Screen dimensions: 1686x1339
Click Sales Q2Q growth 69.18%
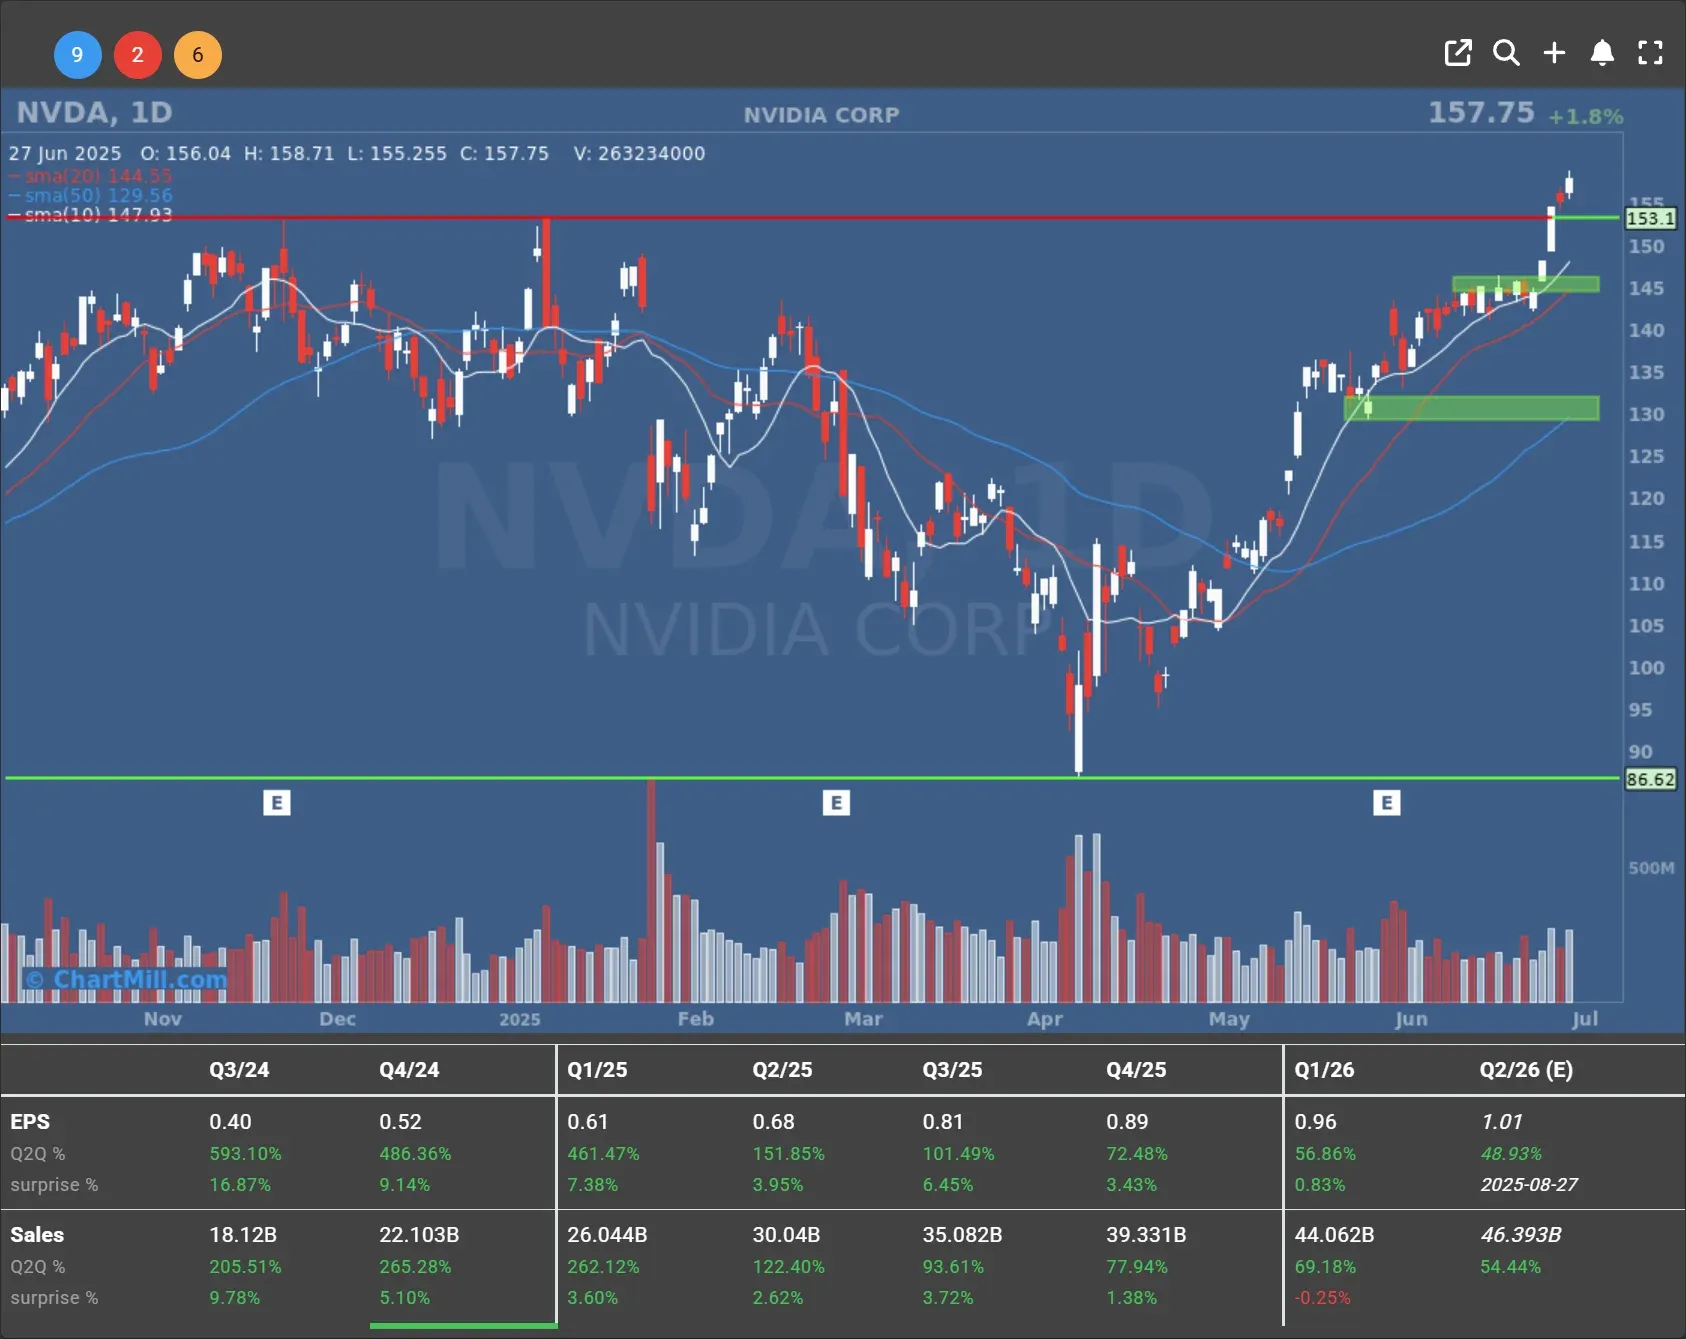[x=1325, y=1267]
